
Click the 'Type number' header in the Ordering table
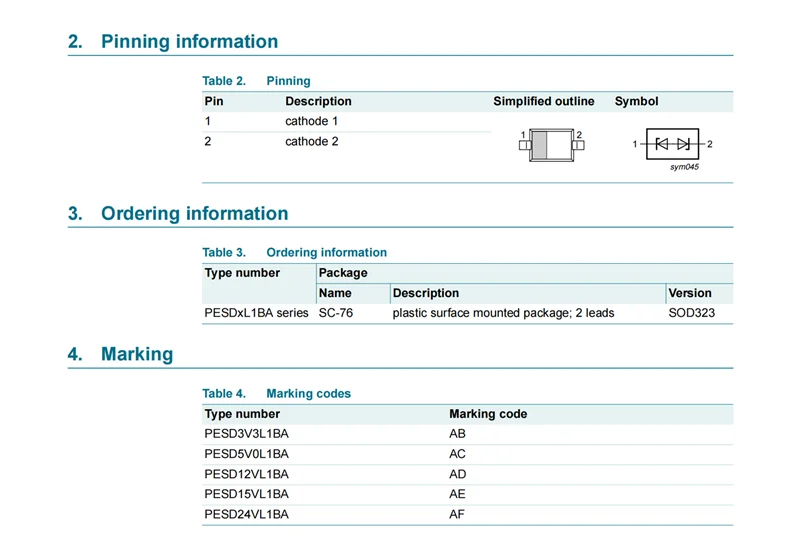[242, 273]
